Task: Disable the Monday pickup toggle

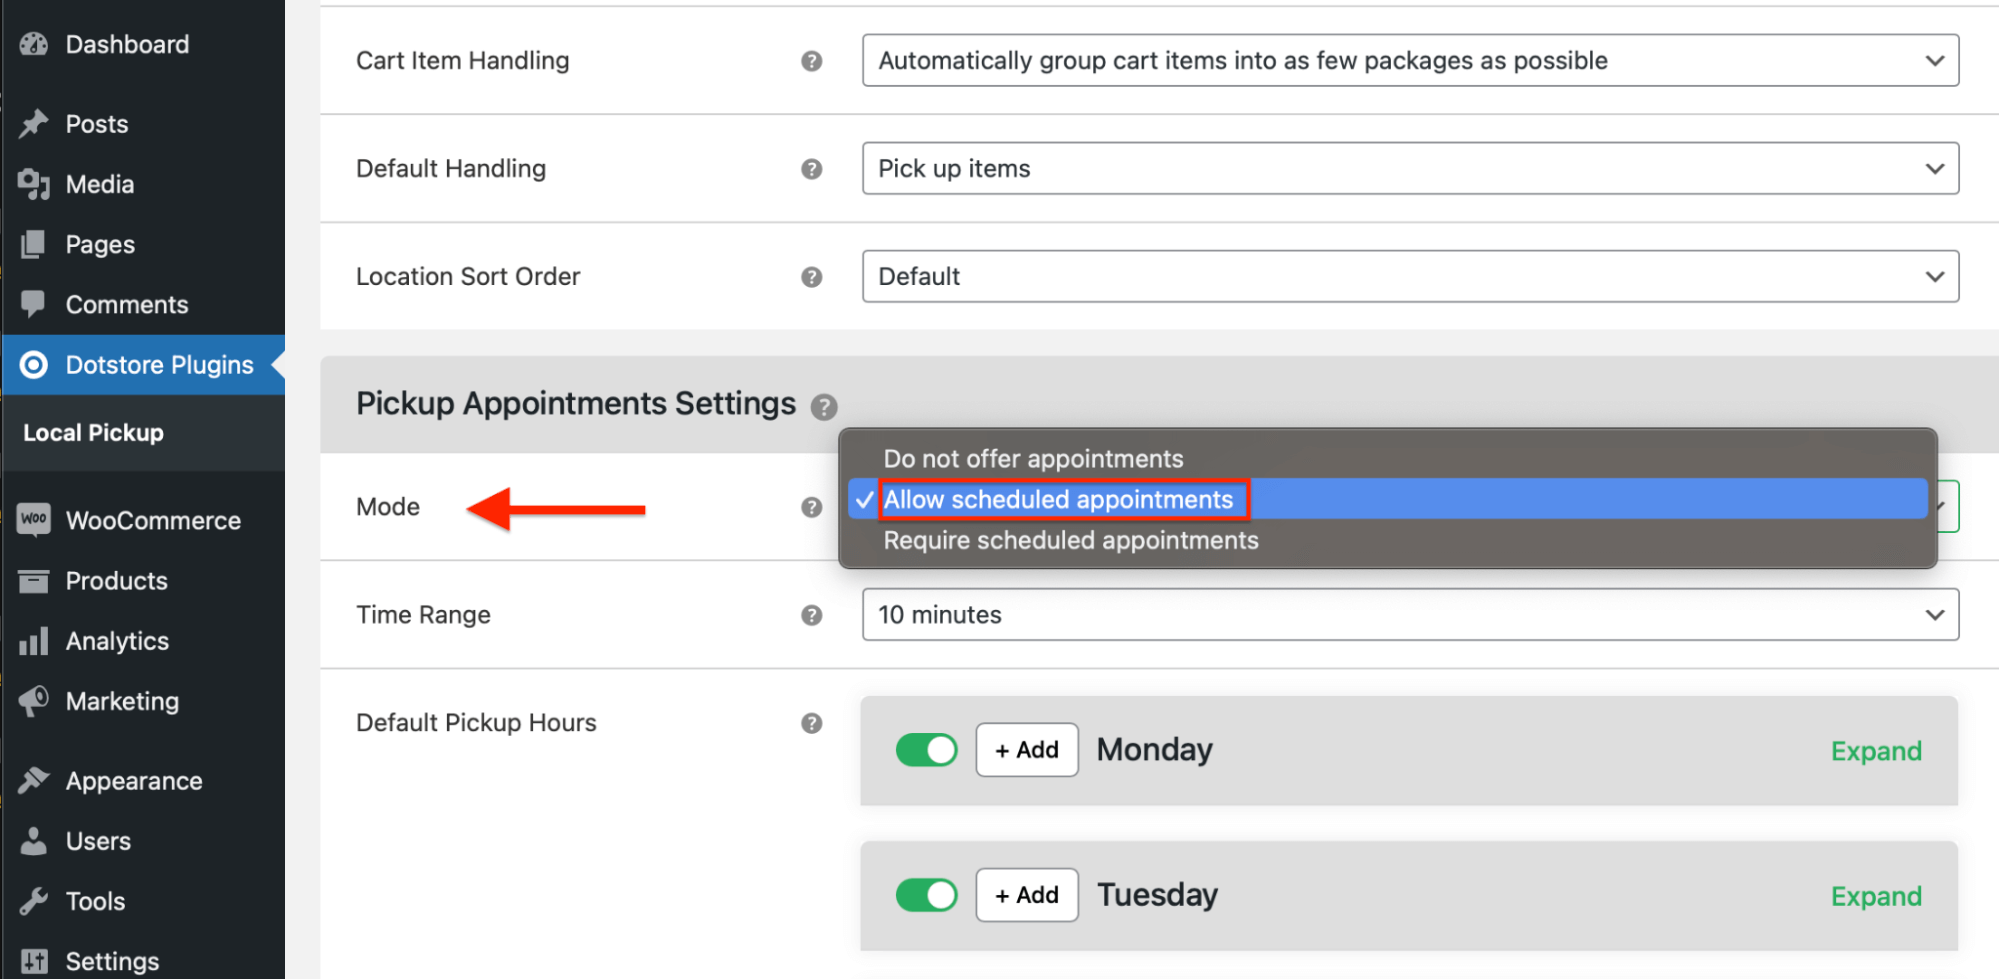Action: pos(926,749)
